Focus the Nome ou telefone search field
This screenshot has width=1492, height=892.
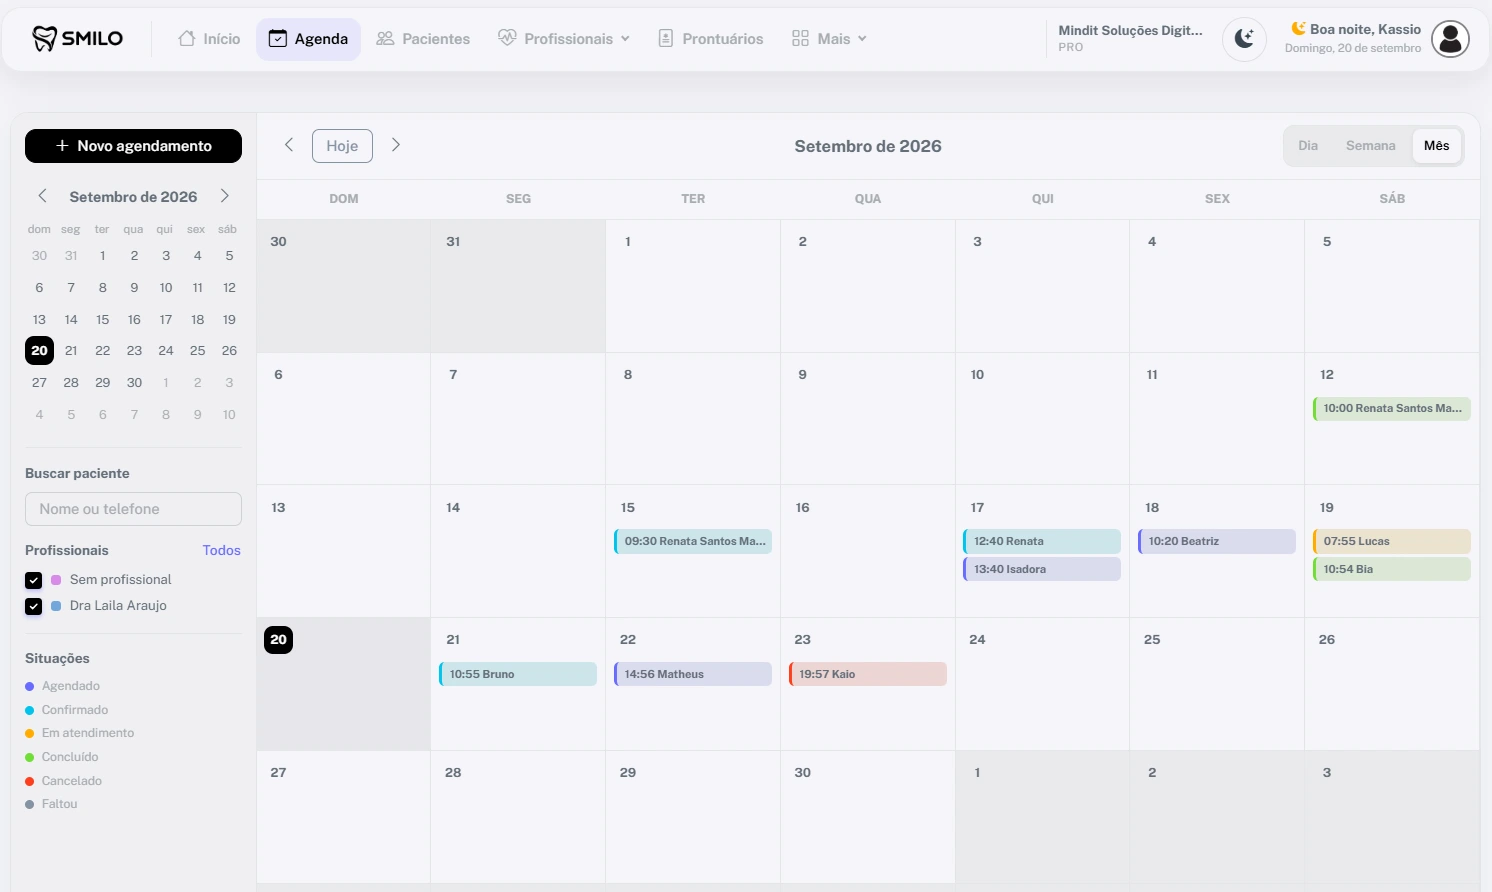coord(133,509)
